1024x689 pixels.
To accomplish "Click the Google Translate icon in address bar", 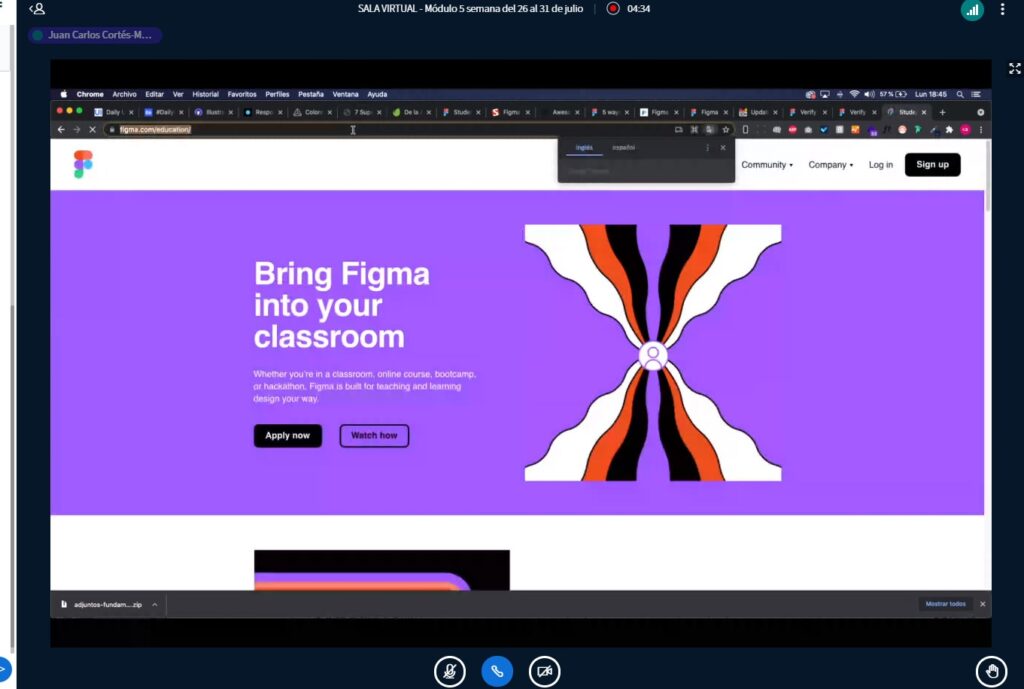I will (709, 129).
